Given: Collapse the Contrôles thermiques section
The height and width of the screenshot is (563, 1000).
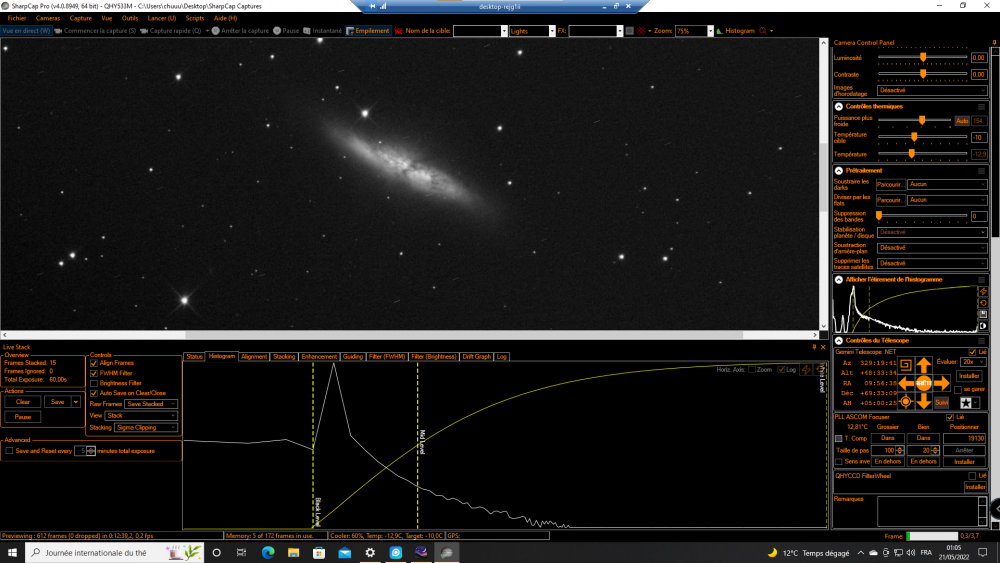Looking at the screenshot, I should point(839,106).
